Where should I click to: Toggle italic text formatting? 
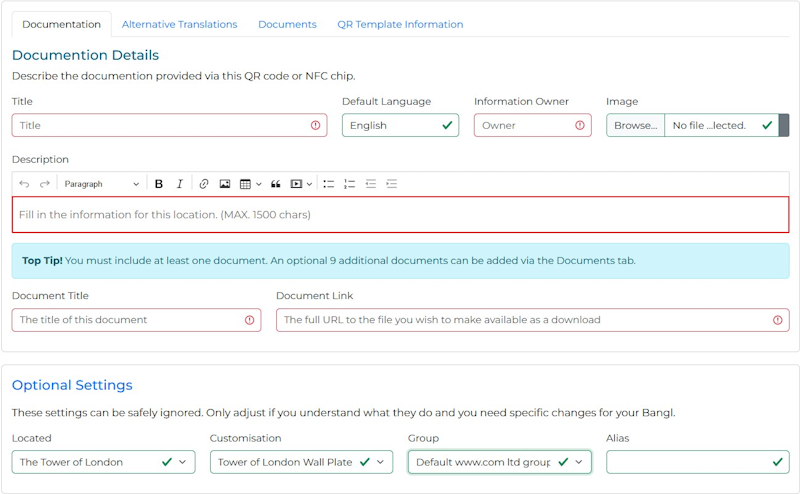(180, 184)
